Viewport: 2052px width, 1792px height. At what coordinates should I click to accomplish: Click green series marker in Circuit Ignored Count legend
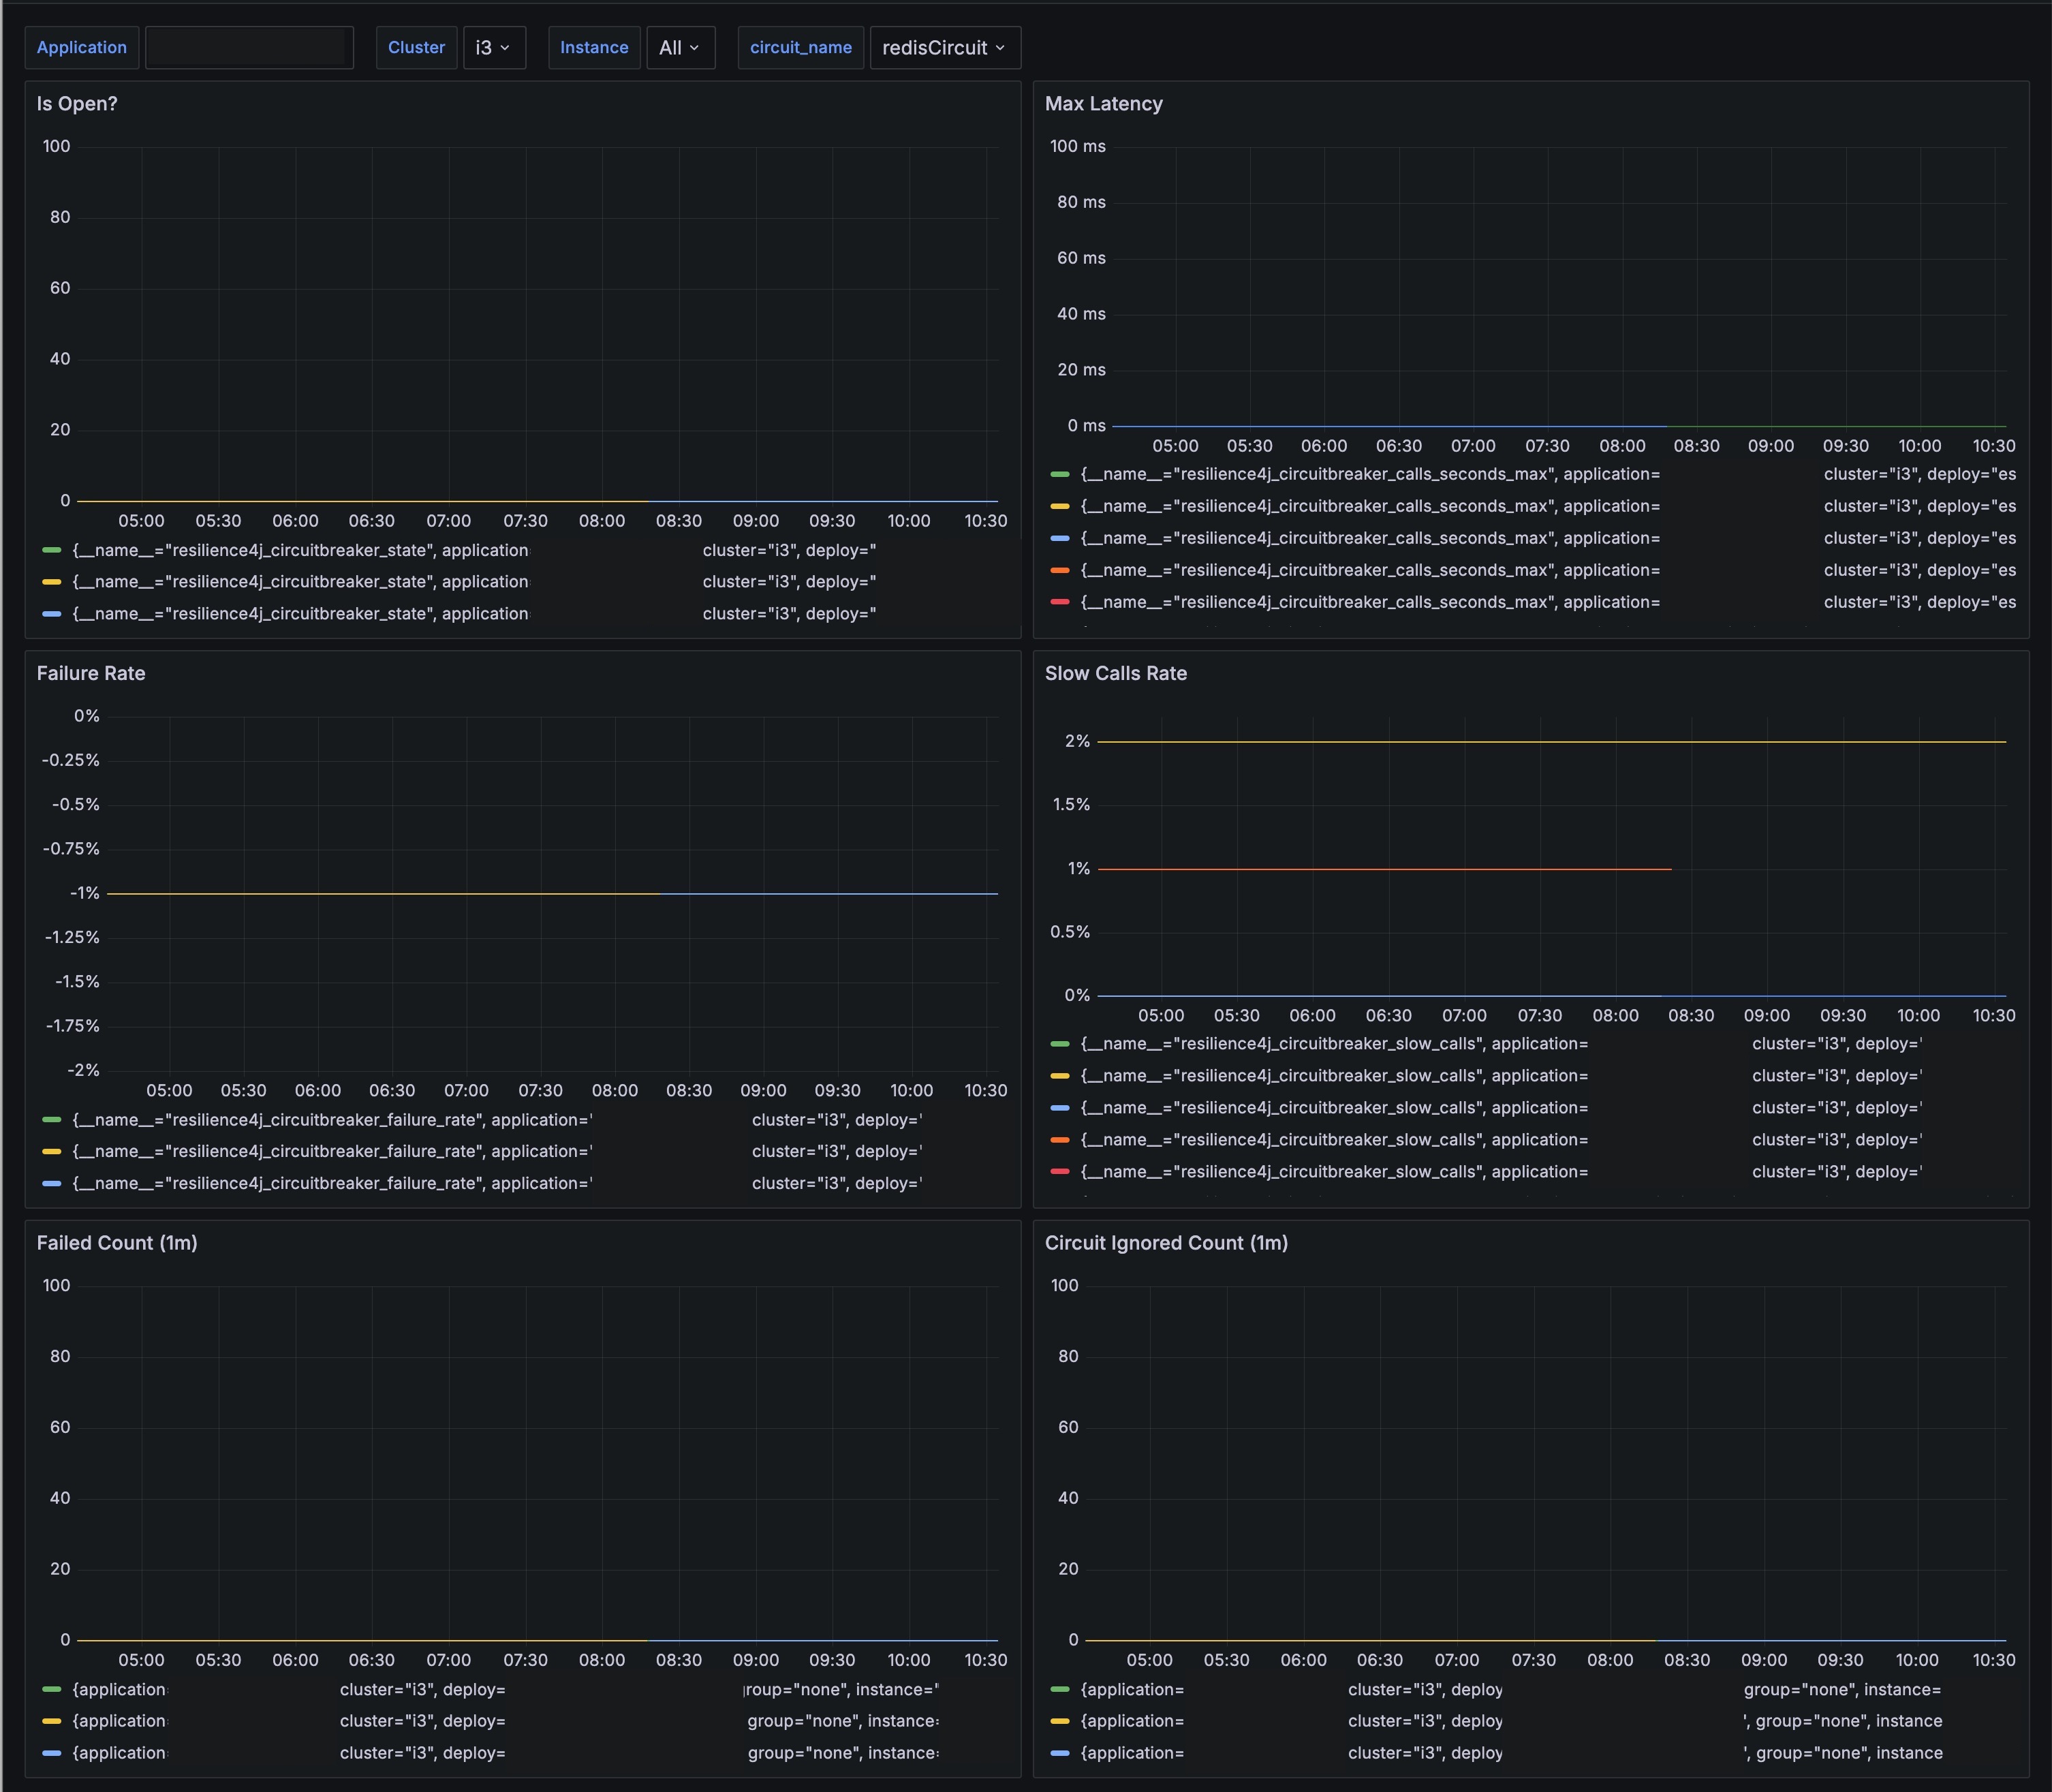[1060, 1689]
